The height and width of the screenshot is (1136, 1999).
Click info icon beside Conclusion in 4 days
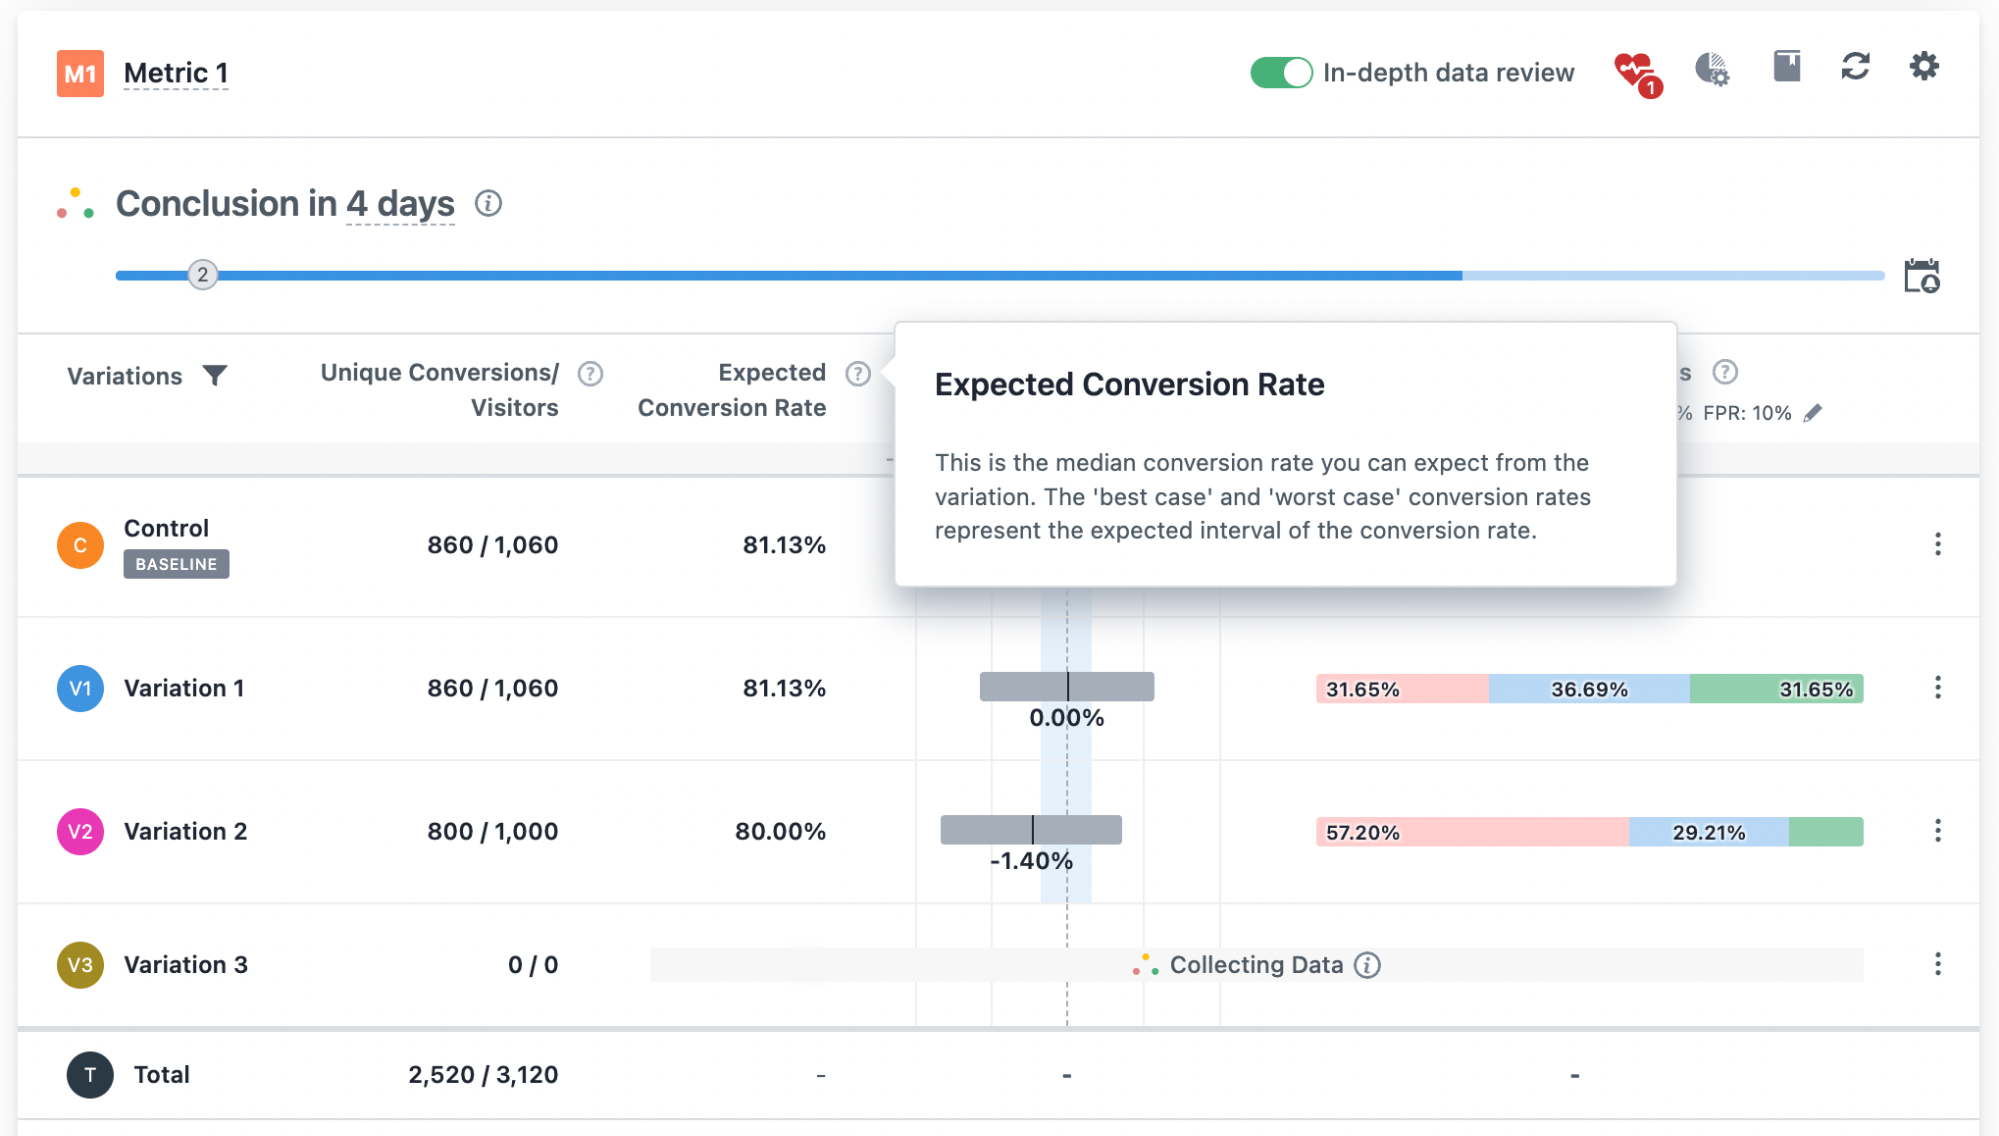(x=488, y=204)
